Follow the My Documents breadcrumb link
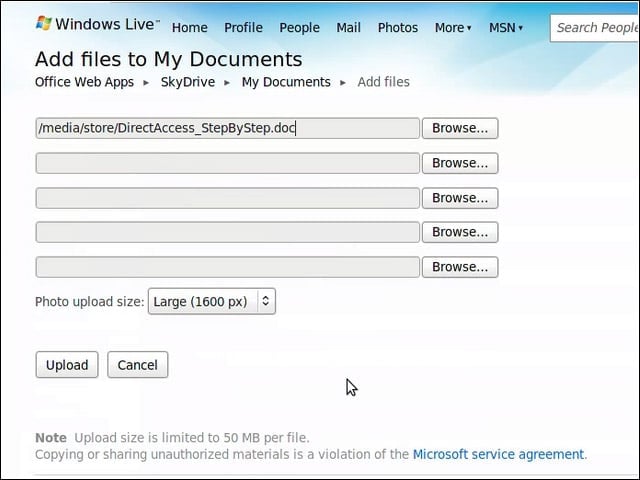The image size is (640, 480). [286, 82]
